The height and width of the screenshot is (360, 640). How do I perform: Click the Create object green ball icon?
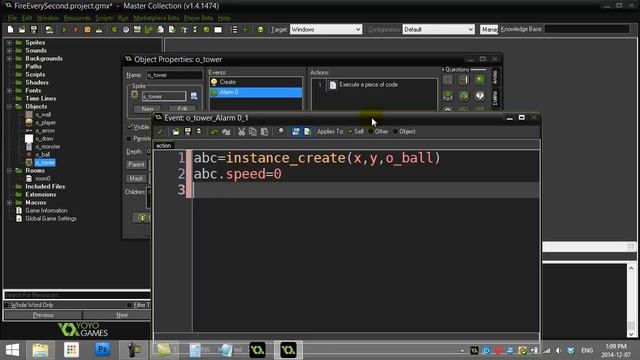pyautogui.click(x=207, y=29)
